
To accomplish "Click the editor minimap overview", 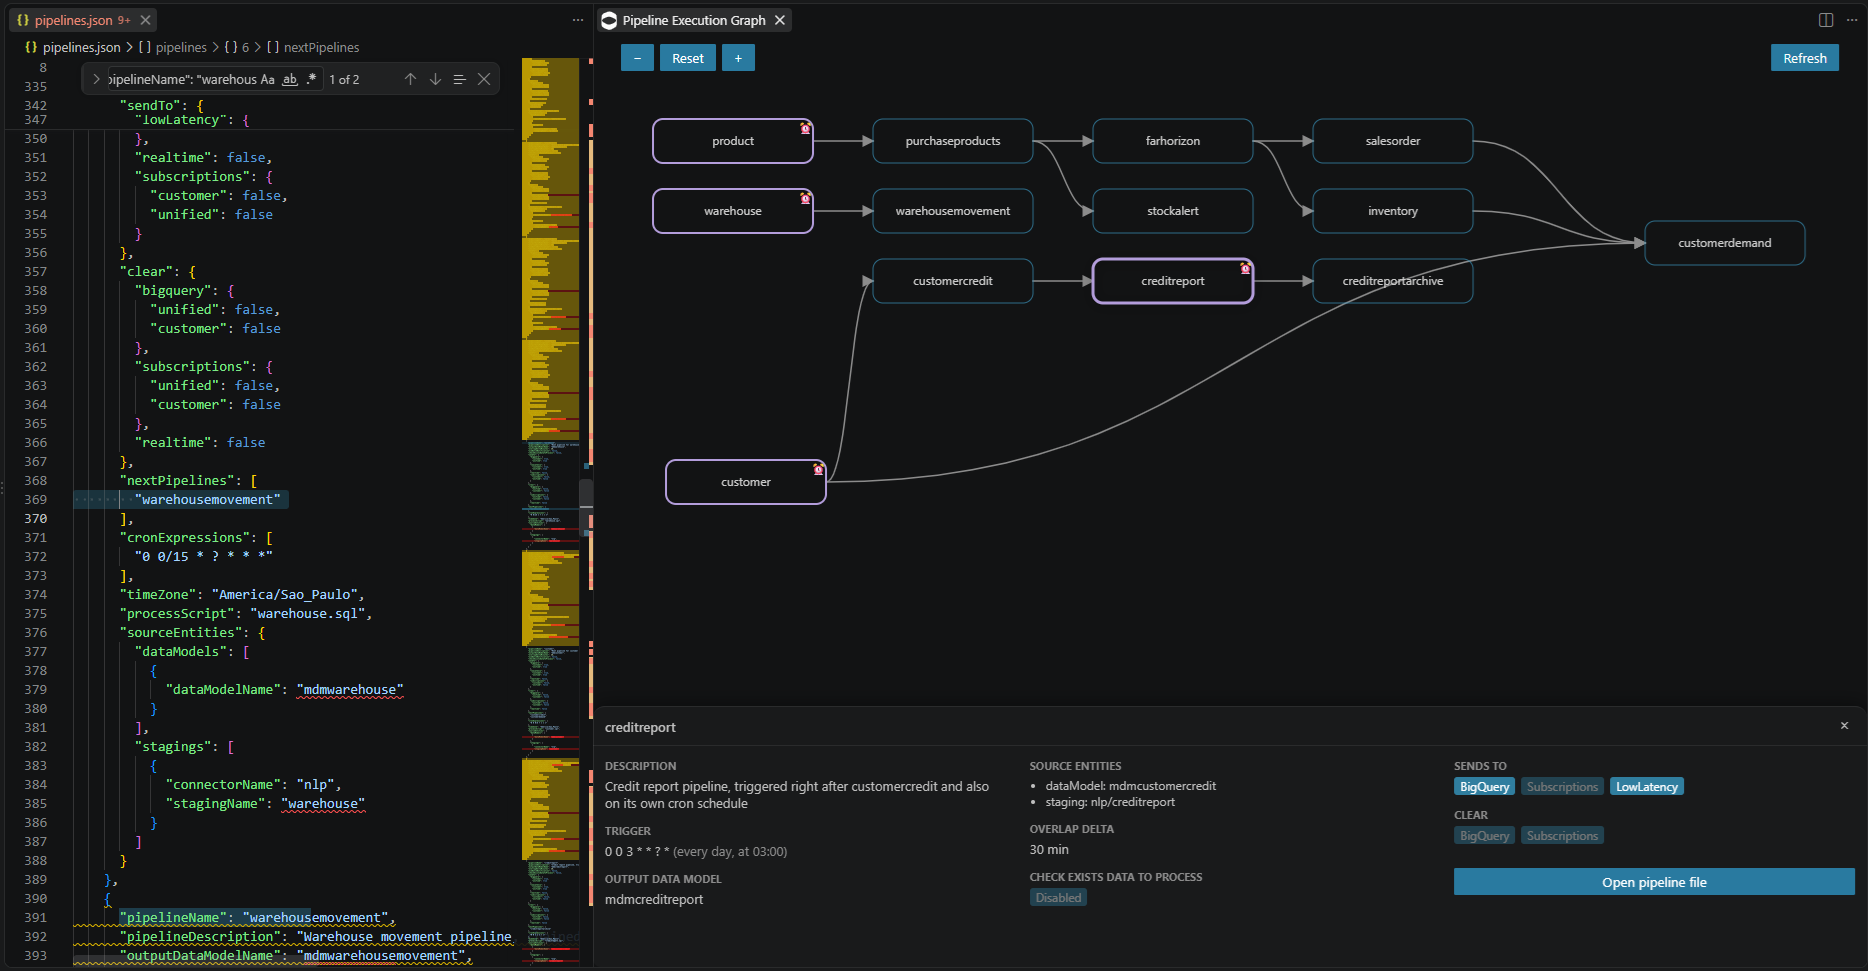I will (x=550, y=510).
